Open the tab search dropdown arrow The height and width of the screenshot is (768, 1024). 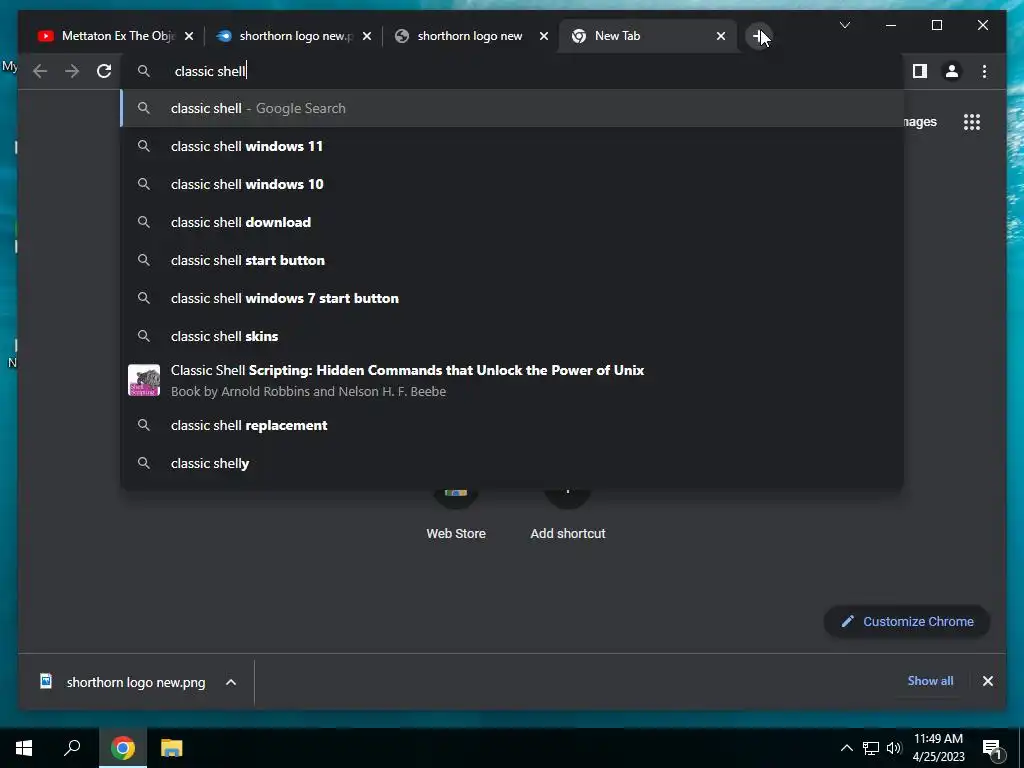(x=844, y=25)
